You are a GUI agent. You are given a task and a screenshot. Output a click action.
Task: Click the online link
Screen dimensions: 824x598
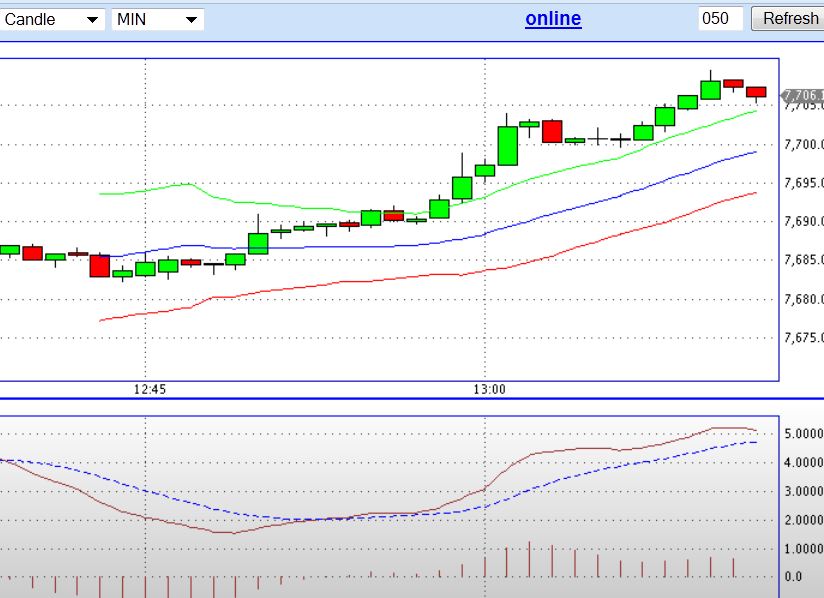[553, 18]
